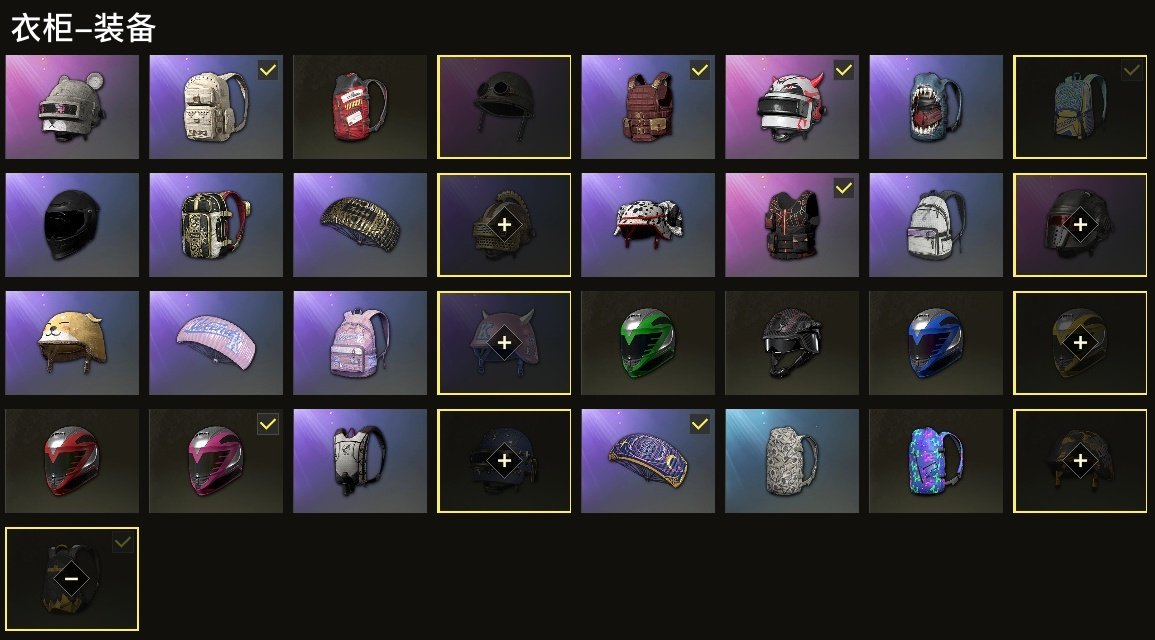This screenshot has width=1155, height=640.
Task: Pick the shark mouth backpack
Action: (935, 107)
